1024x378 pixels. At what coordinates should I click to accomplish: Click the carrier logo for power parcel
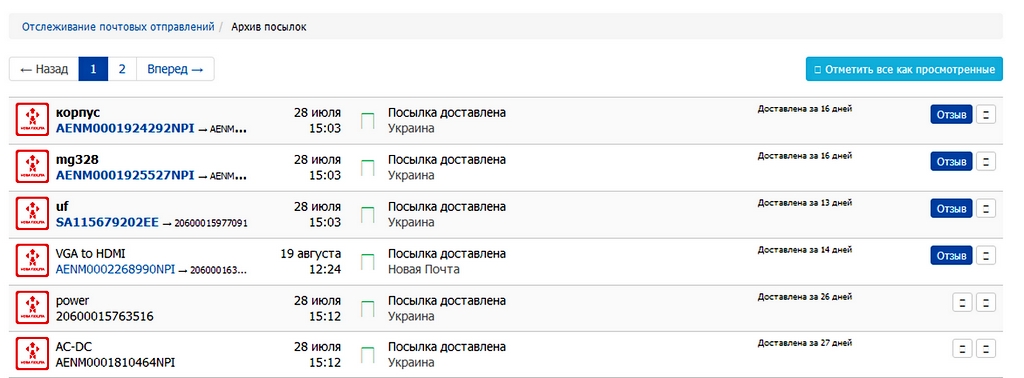[x=32, y=308]
